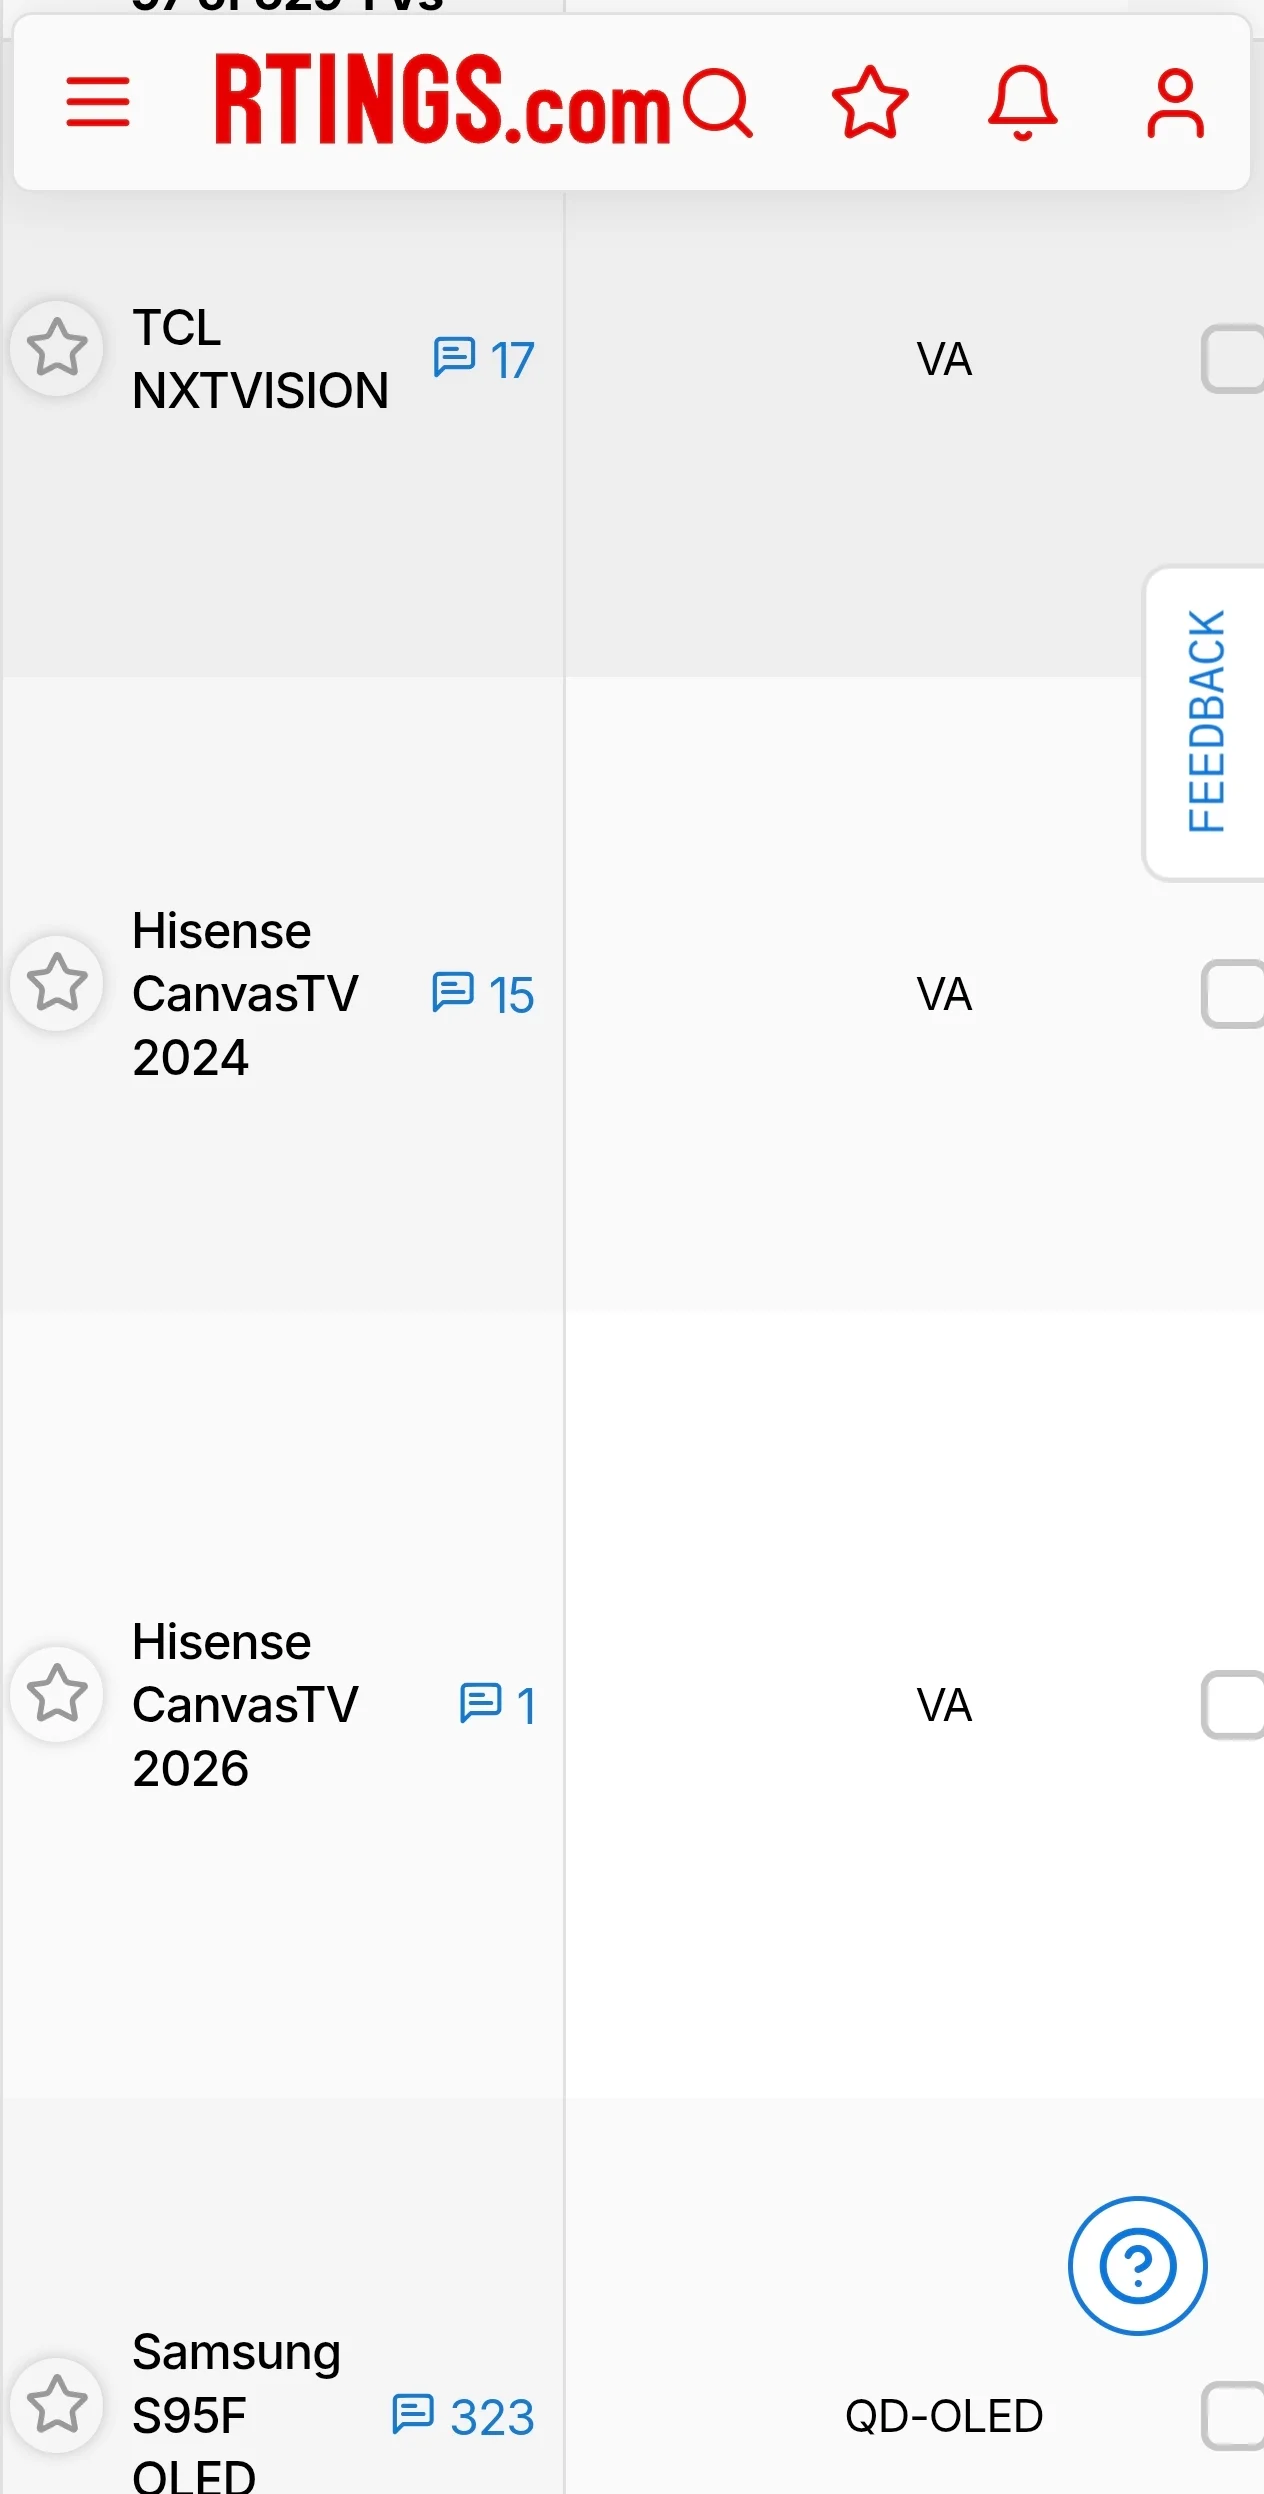Star the Hisense CanvasTV 2024

57,983
